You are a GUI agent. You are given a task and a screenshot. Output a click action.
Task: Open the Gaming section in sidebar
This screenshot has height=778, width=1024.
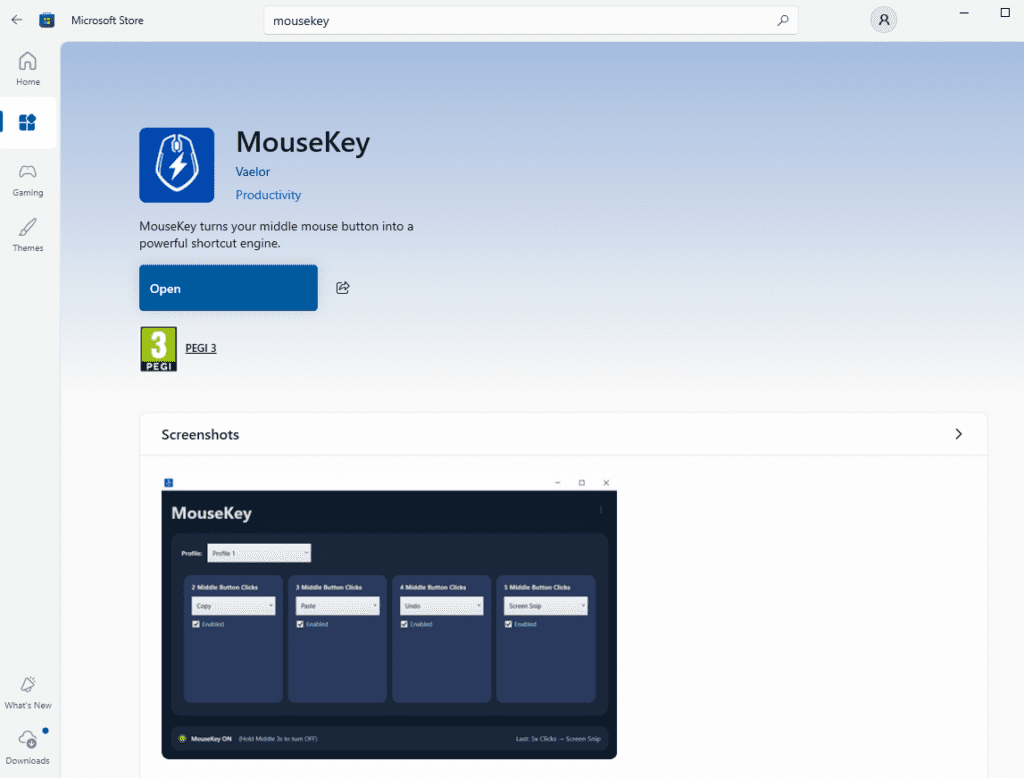point(27,180)
